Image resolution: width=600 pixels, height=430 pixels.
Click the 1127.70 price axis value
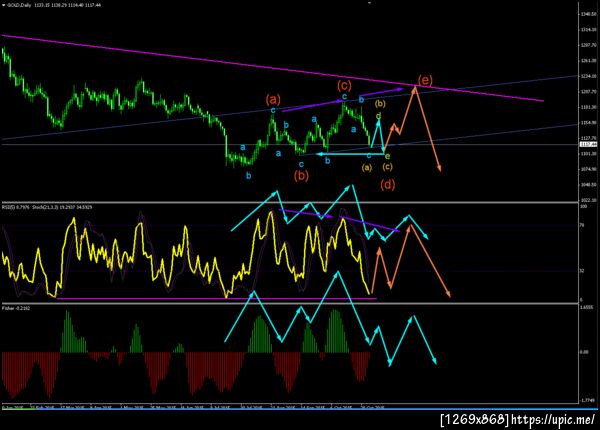(589, 138)
